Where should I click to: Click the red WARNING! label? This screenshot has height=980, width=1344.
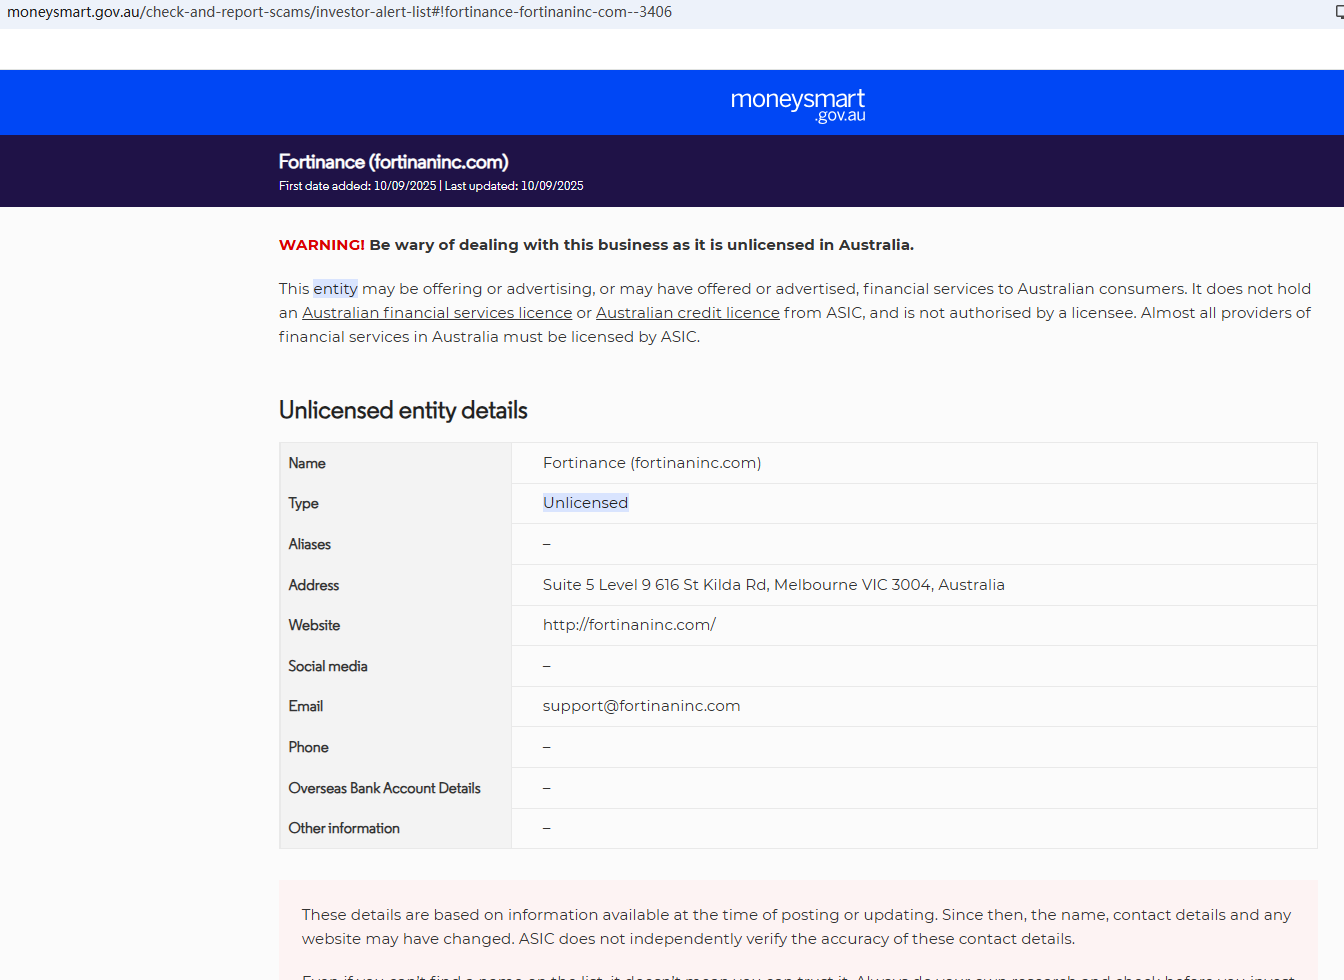click(322, 245)
